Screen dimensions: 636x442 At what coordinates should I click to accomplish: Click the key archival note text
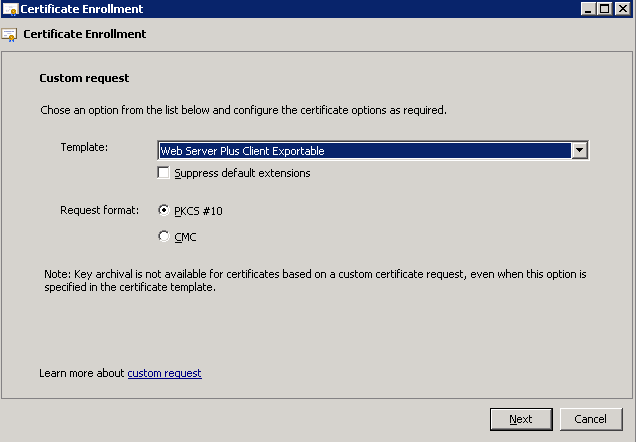coord(315,281)
